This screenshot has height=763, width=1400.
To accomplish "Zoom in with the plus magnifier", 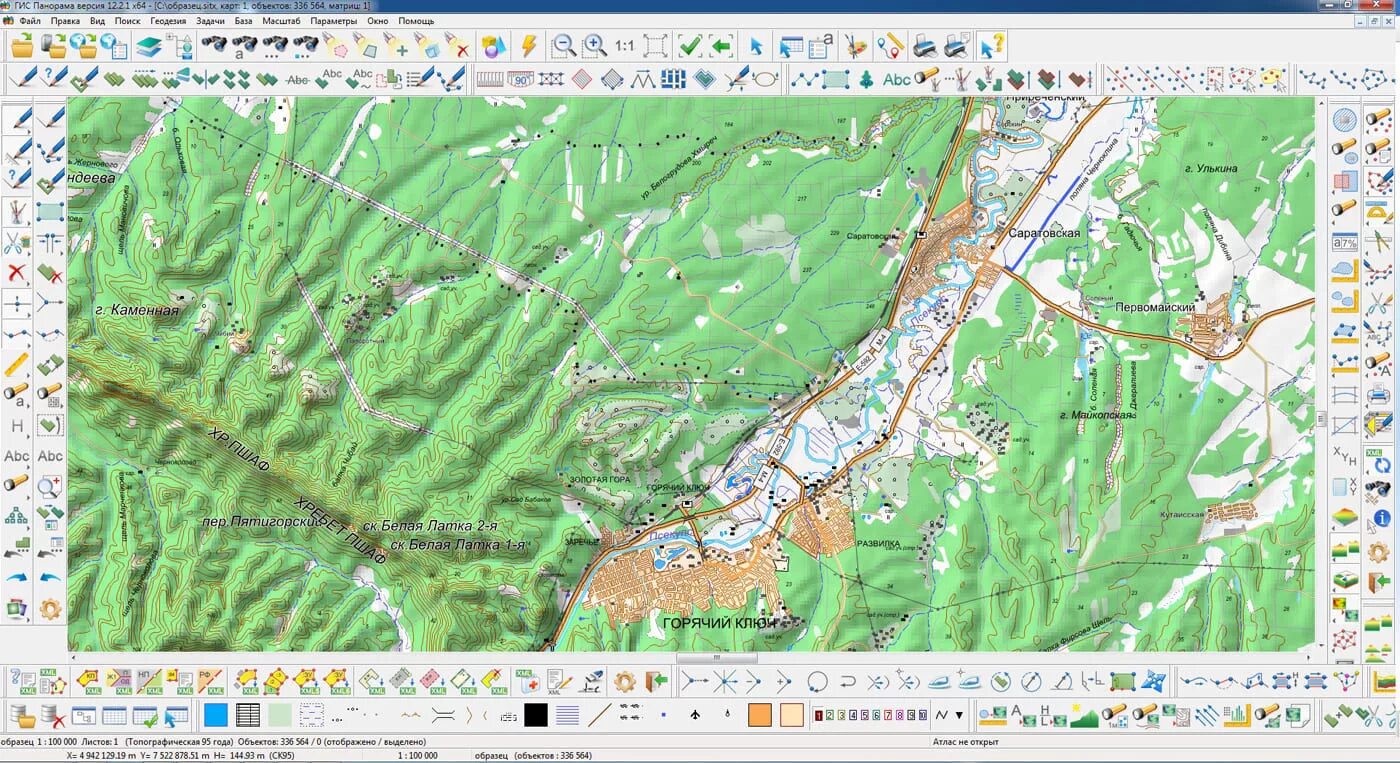I will (x=595, y=46).
